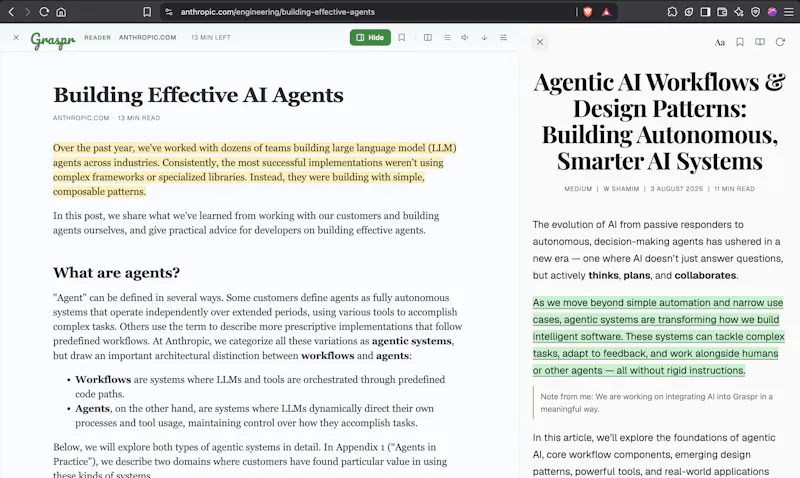
Task: Click the green Hide button
Action: (x=370, y=37)
